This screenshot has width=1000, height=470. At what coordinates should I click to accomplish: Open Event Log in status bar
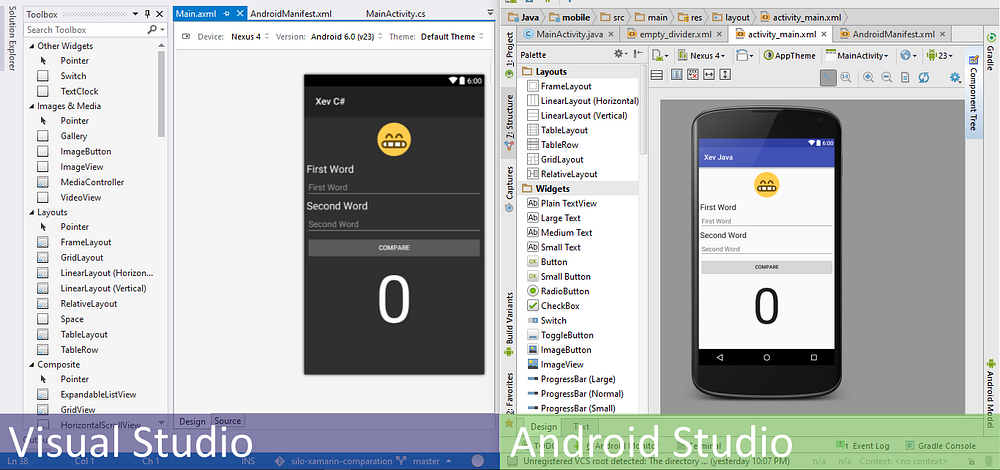[x=862, y=446]
